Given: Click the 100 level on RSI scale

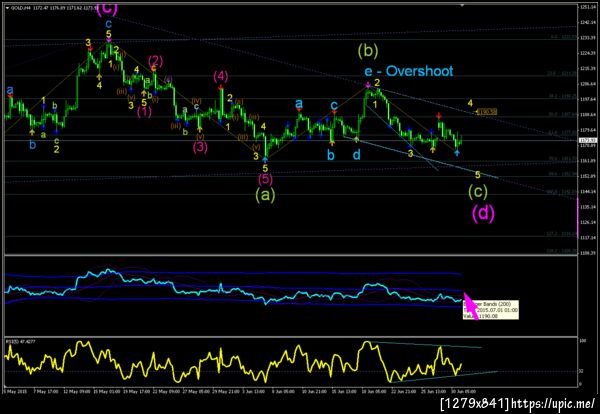Looking at the screenshot, I should pos(582,340).
